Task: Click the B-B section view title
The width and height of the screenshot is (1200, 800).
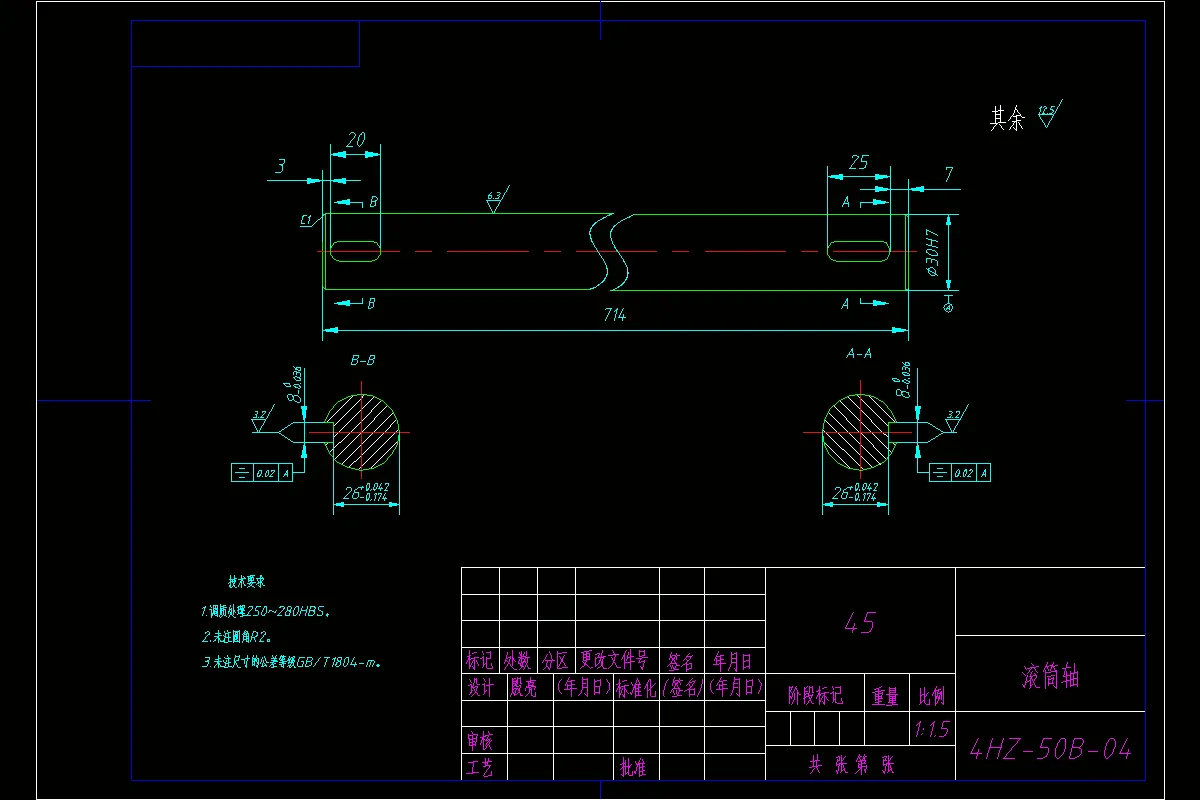Action: (362, 359)
